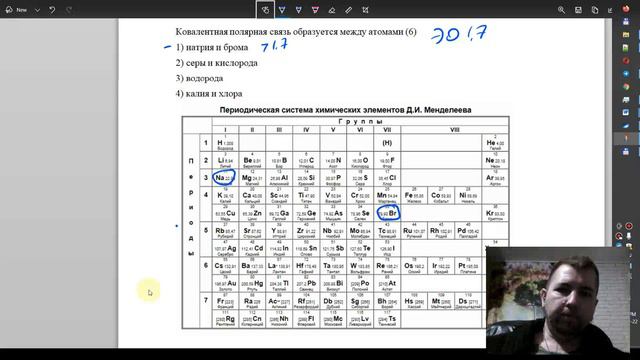Save the snip with the save icon
Viewport: 640px width, 360px height.
click(578, 10)
